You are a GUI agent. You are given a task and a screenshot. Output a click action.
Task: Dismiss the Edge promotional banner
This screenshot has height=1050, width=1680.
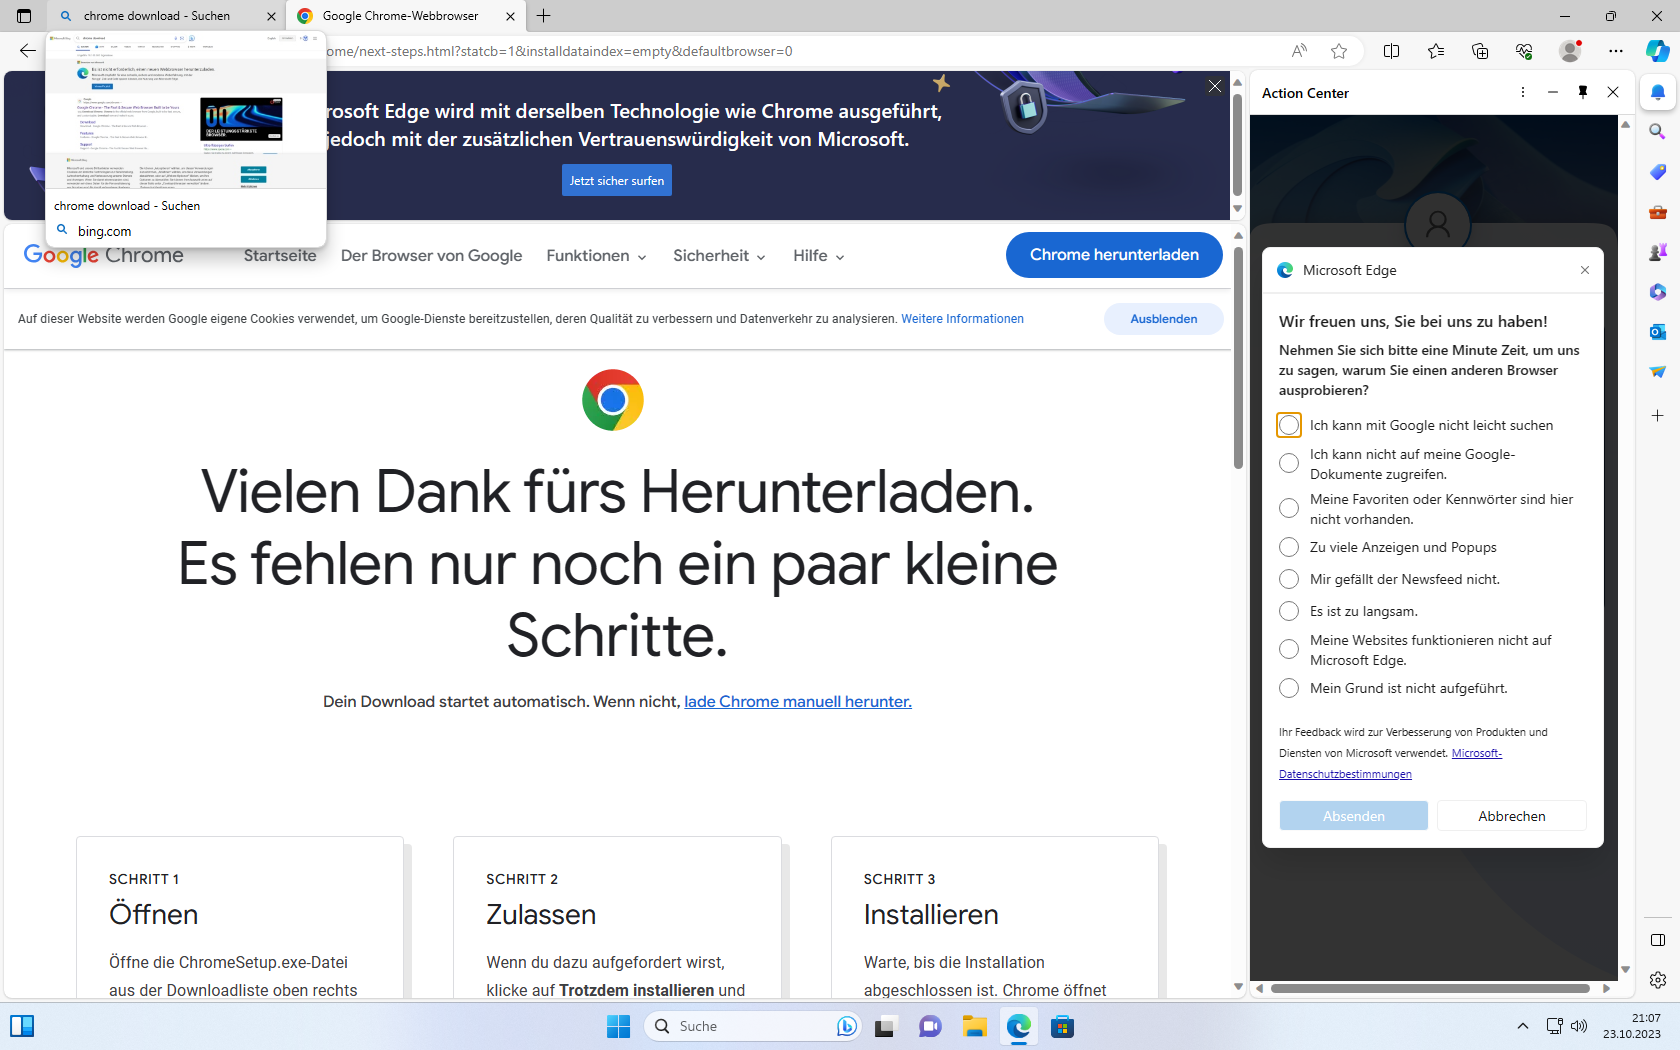click(x=1215, y=86)
